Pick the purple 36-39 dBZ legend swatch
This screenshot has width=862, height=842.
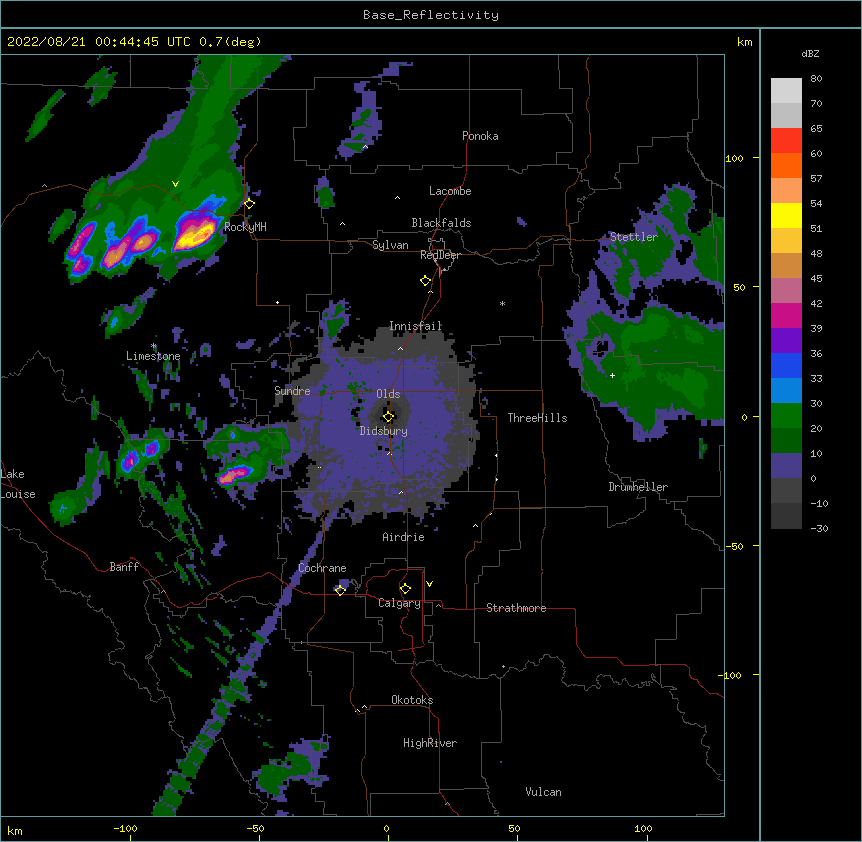786,341
